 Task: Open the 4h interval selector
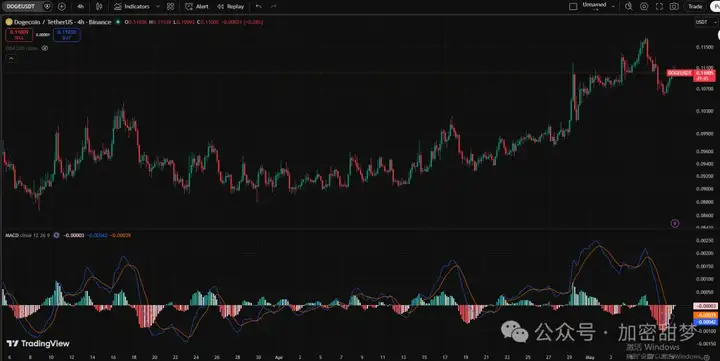pyautogui.click(x=80, y=6)
